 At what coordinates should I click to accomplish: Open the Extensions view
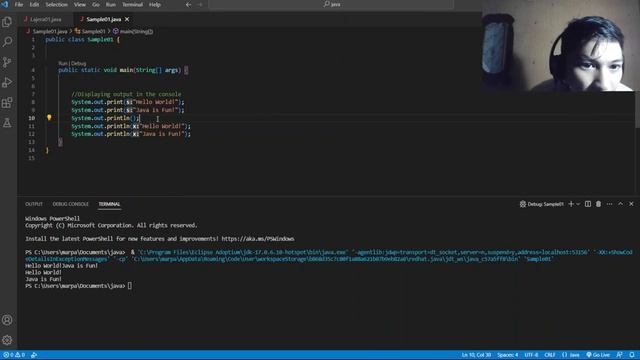coord(7,102)
